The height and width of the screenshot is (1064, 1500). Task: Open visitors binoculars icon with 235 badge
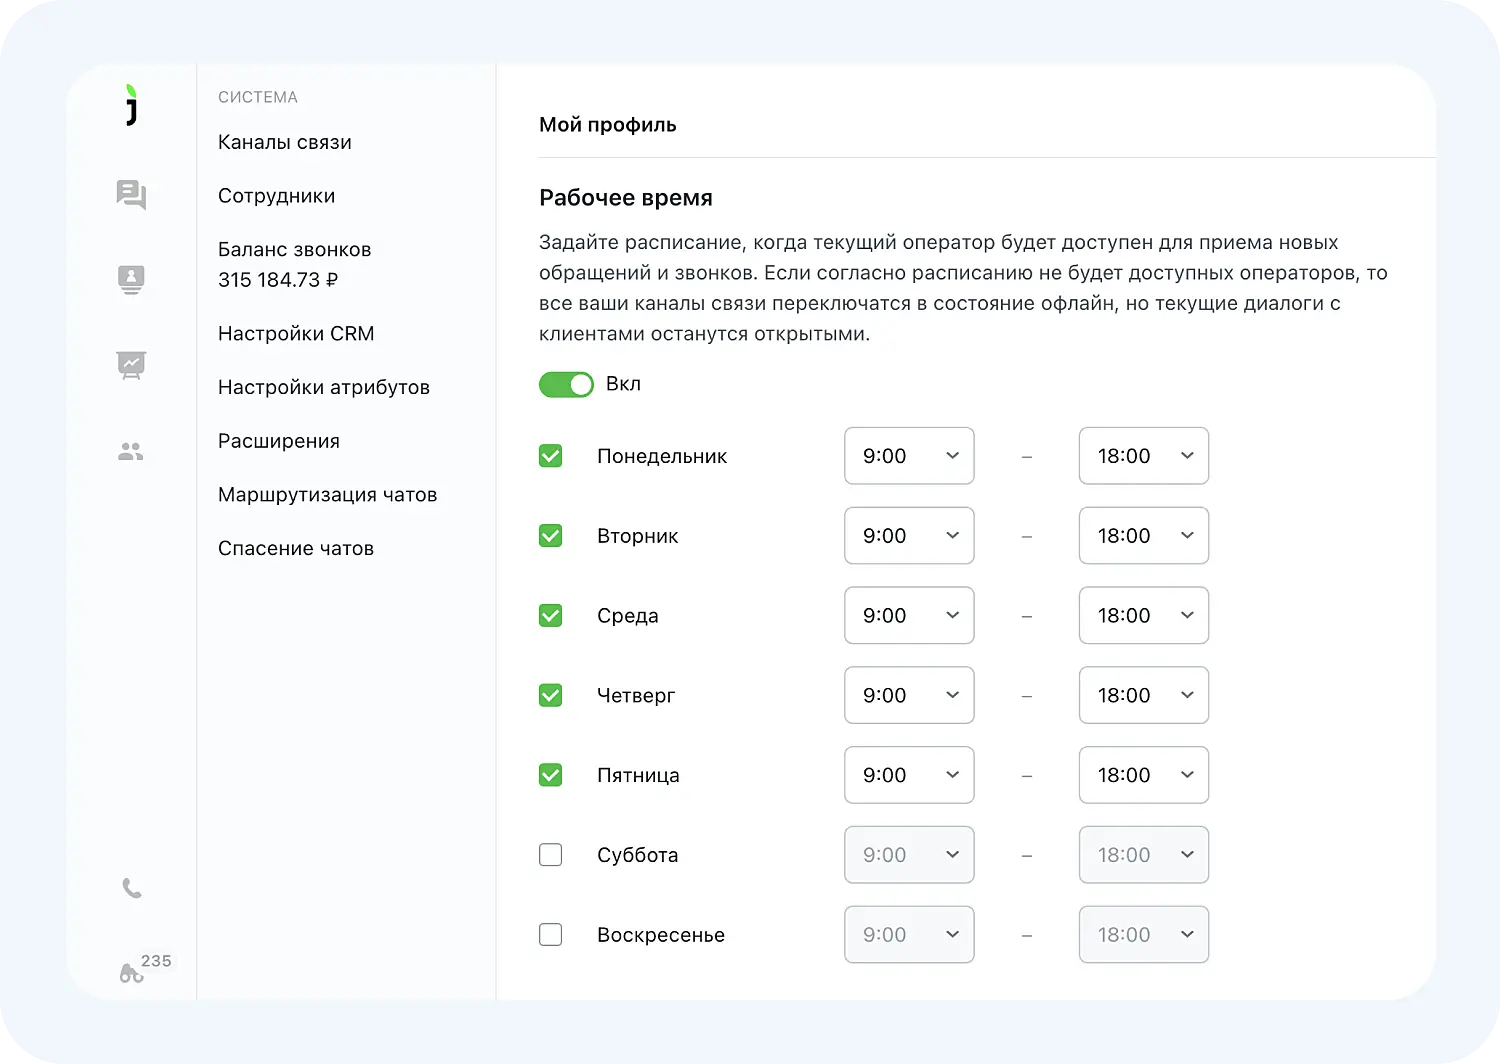pyautogui.click(x=132, y=973)
